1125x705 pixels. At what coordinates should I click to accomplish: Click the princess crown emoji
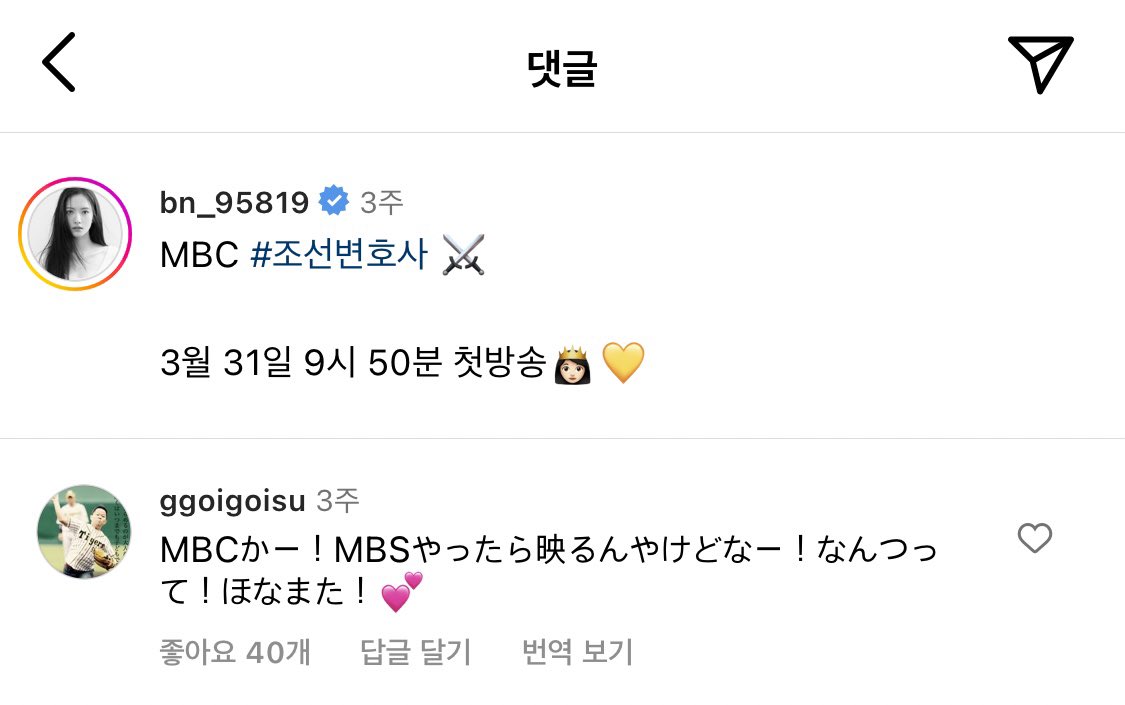click(573, 363)
